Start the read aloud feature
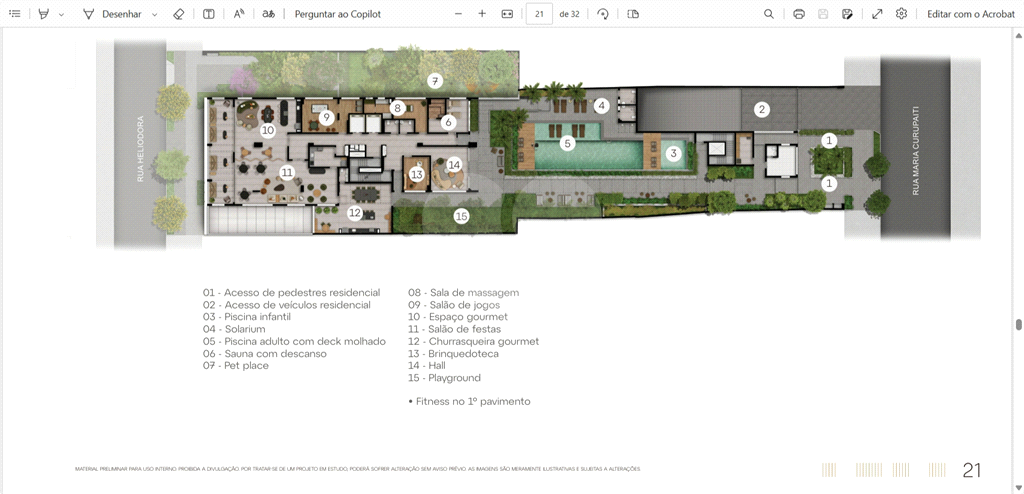The width and height of the screenshot is (1024, 494). [x=239, y=14]
